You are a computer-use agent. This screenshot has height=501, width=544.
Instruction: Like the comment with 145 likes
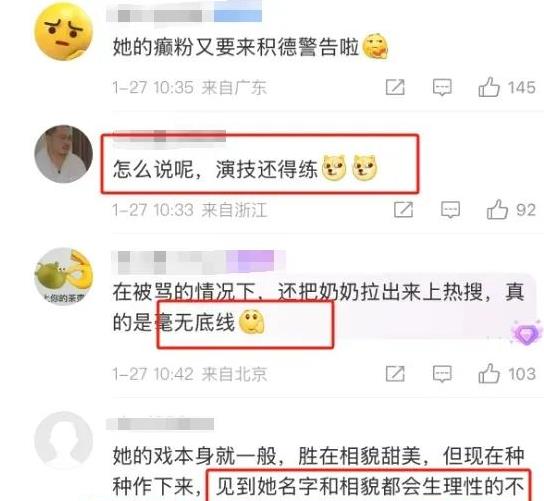(507, 87)
